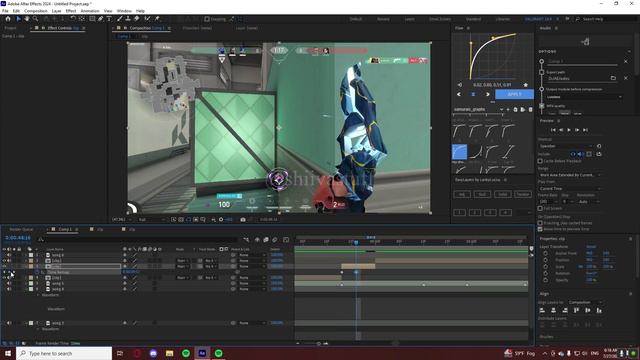Toggle audio inclusion in Preview panel

coord(580,154)
